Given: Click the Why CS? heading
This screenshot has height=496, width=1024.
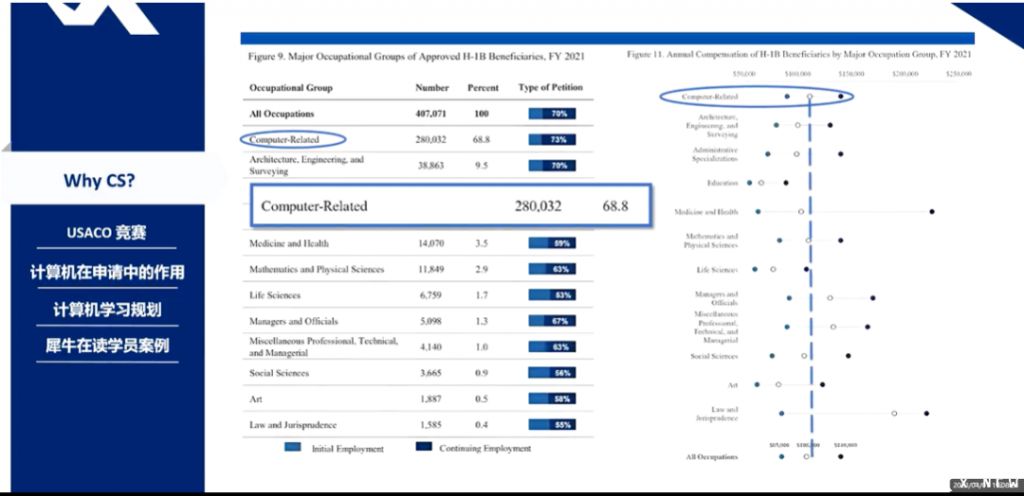Looking at the screenshot, I should 100,181.
